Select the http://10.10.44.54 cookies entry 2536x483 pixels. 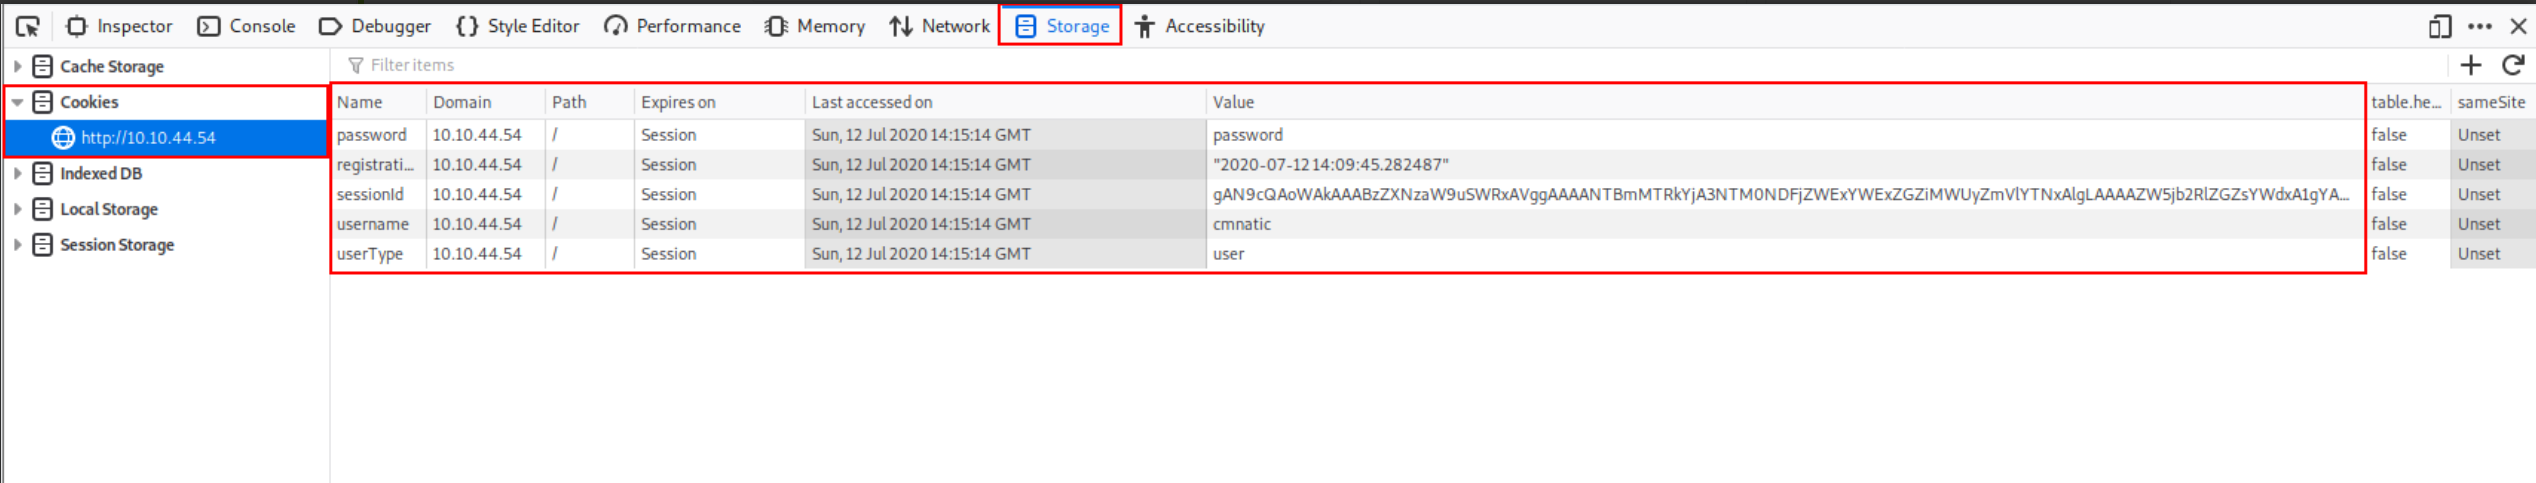coord(148,138)
